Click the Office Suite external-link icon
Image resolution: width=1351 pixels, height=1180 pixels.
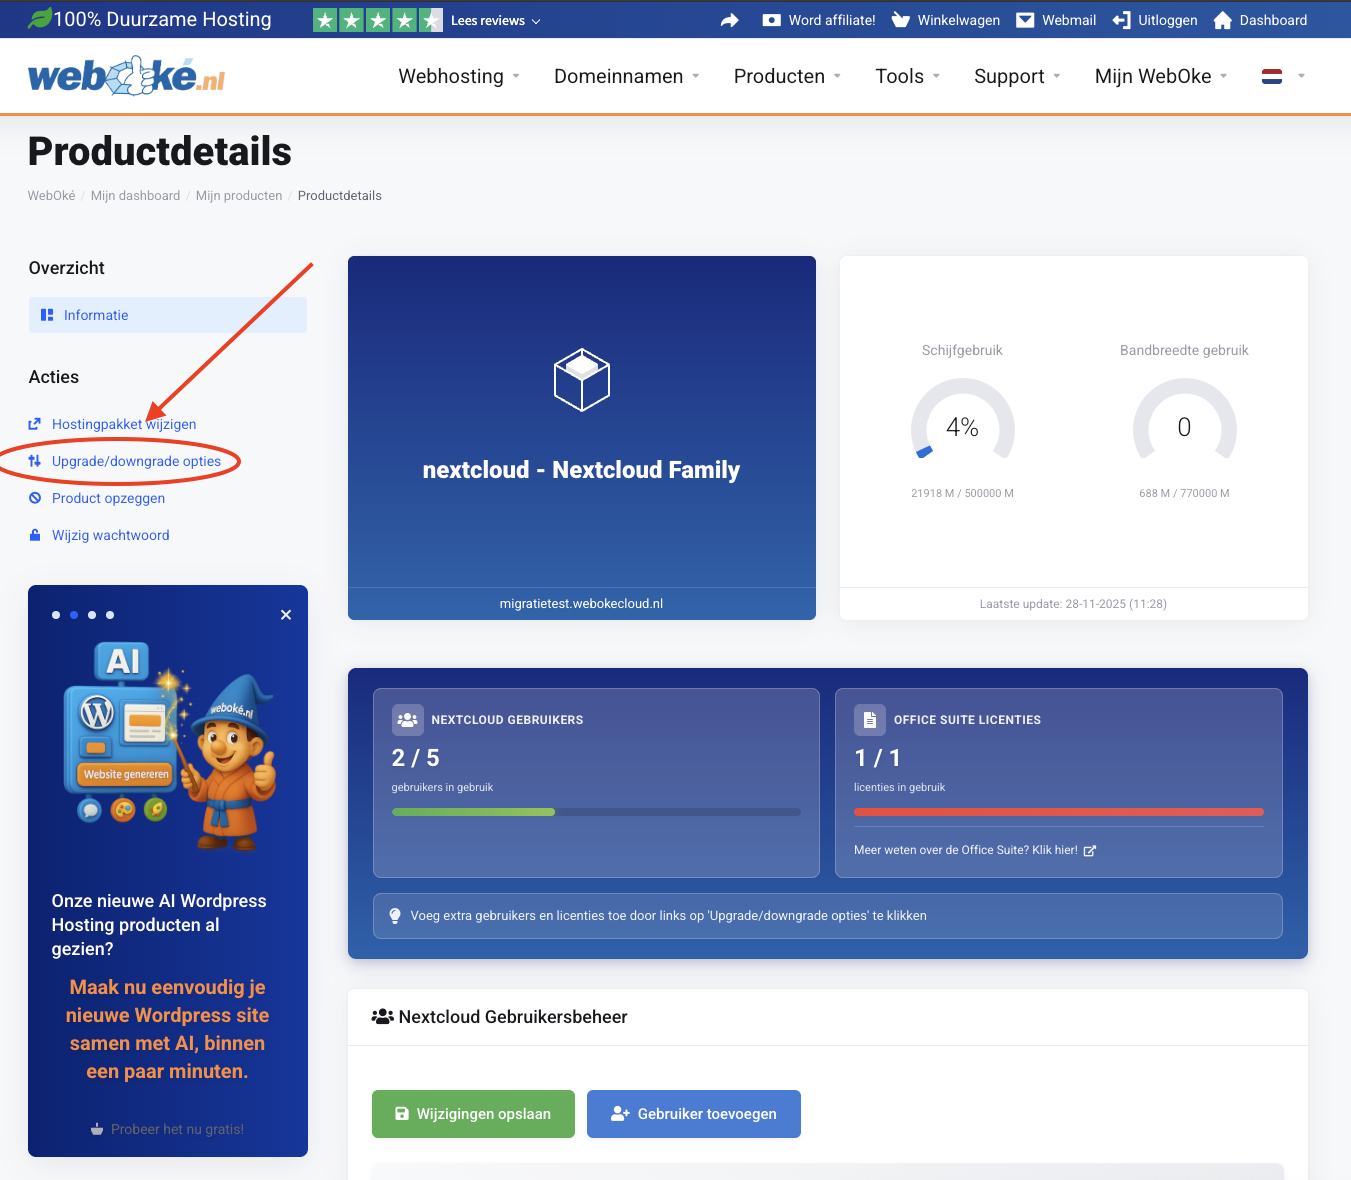1090,851
